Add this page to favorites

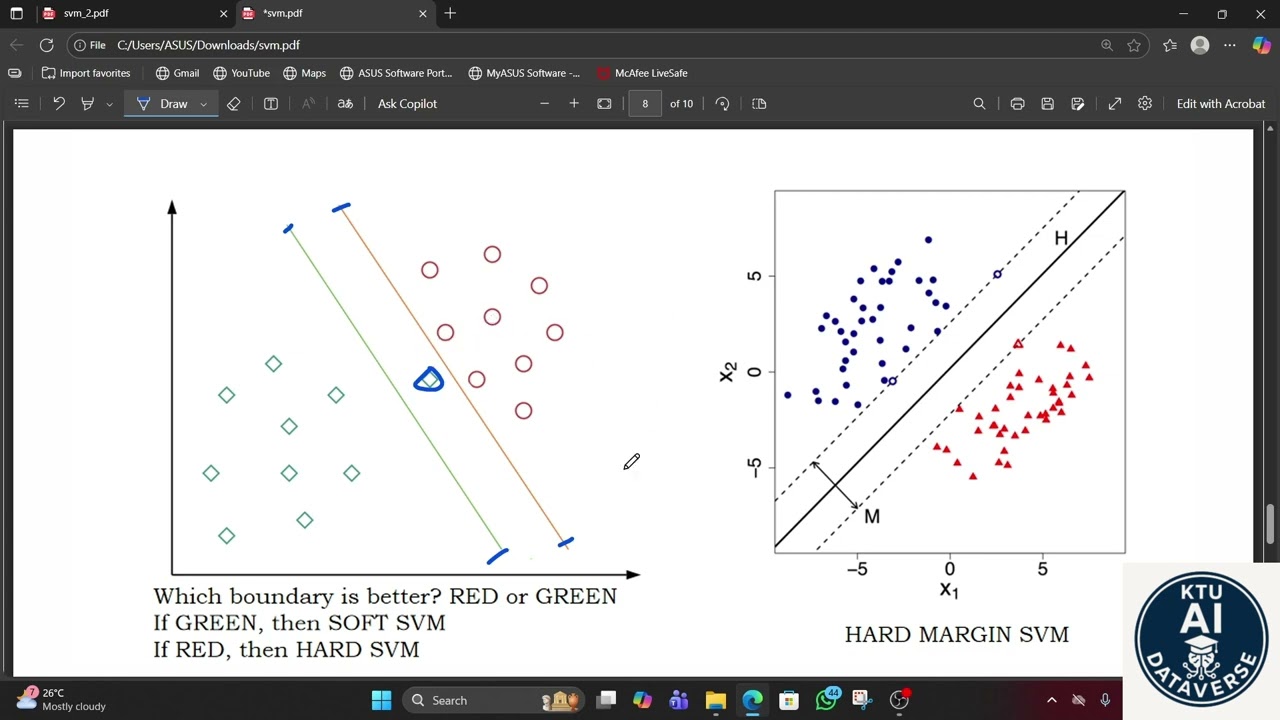point(1134,45)
